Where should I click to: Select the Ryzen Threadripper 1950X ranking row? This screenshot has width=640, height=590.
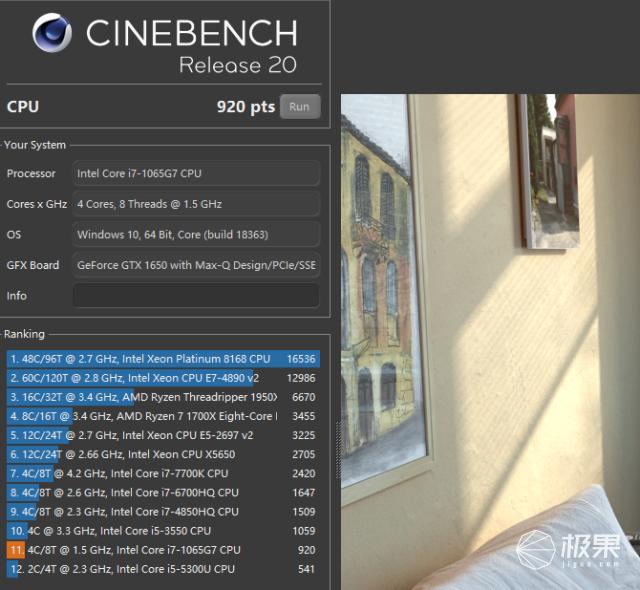(x=163, y=397)
